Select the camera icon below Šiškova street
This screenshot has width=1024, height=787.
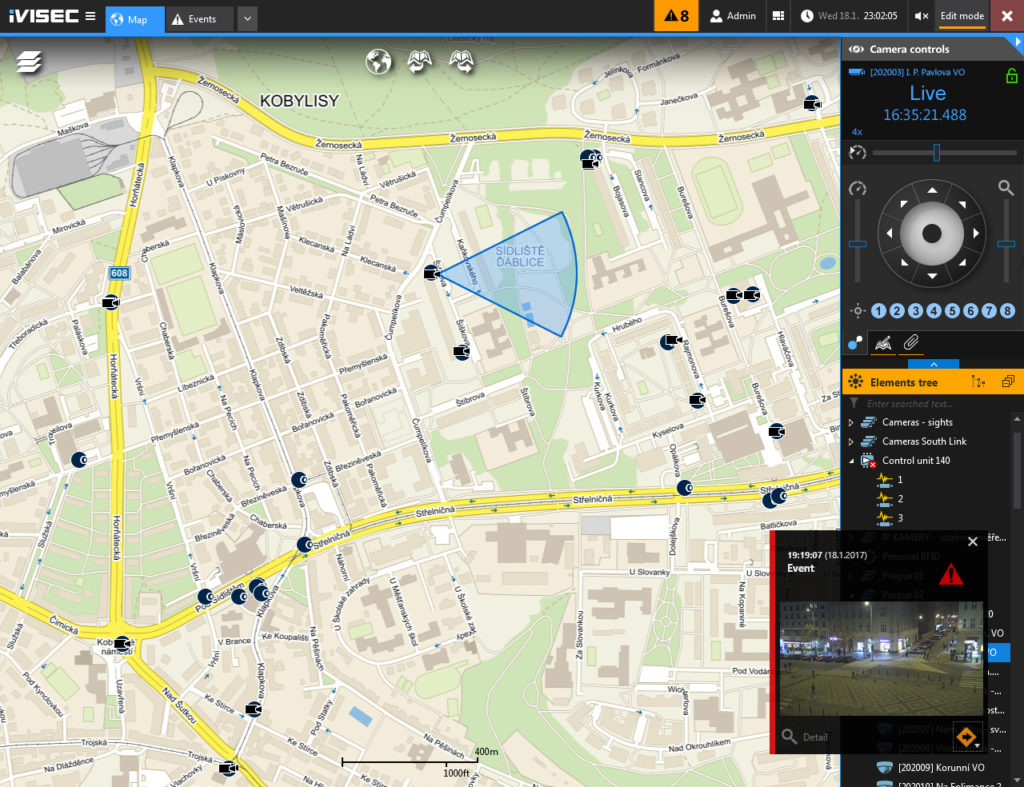[462, 352]
